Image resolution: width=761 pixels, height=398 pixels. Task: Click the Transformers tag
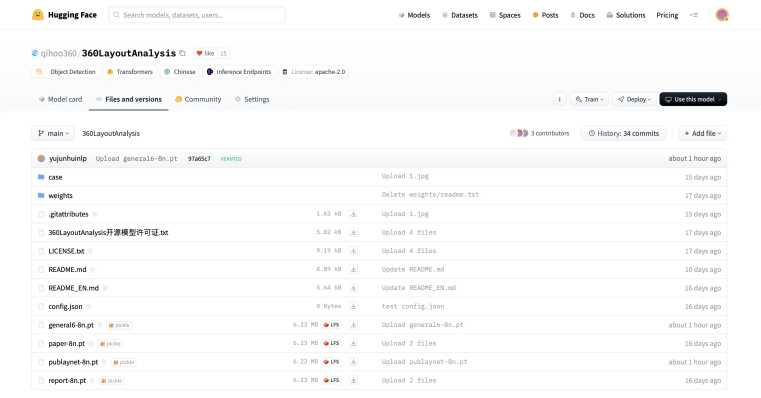click(130, 72)
